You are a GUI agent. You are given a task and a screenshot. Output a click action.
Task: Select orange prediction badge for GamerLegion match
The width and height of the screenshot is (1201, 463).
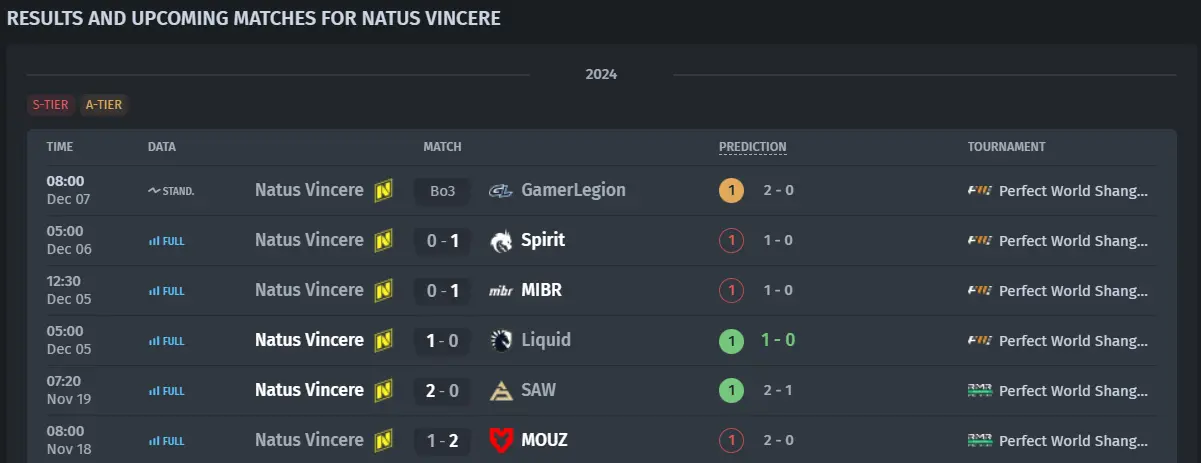(731, 190)
